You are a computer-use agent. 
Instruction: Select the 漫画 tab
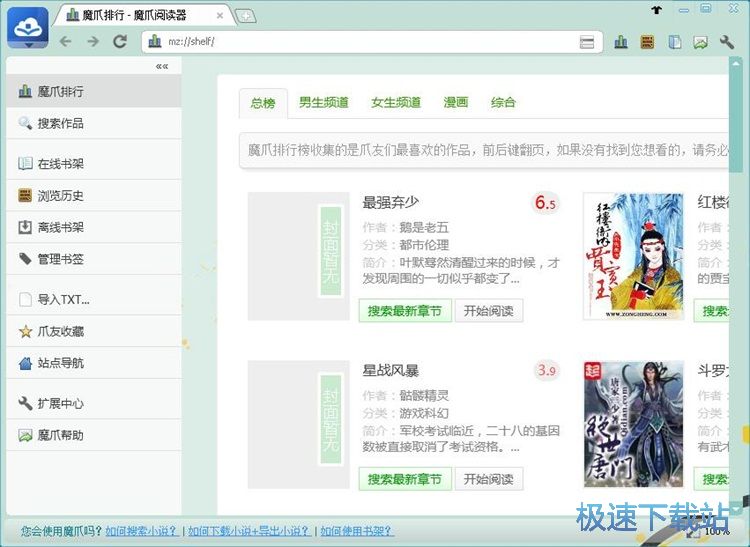(456, 102)
